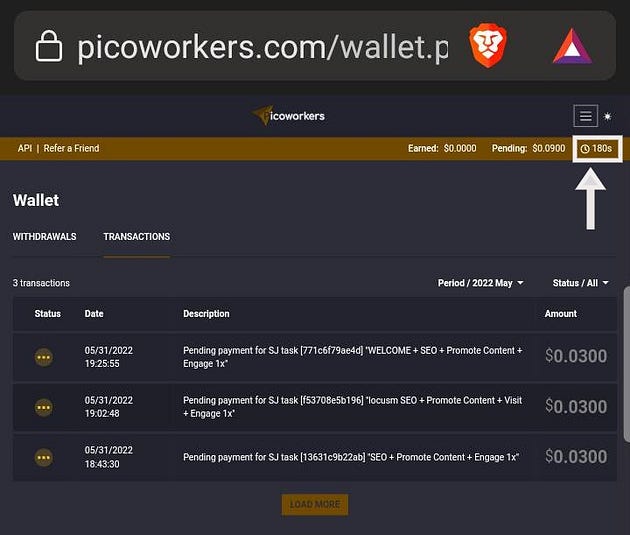Open the Status / All dropdown
The image size is (630, 535).
pos(581,283)
